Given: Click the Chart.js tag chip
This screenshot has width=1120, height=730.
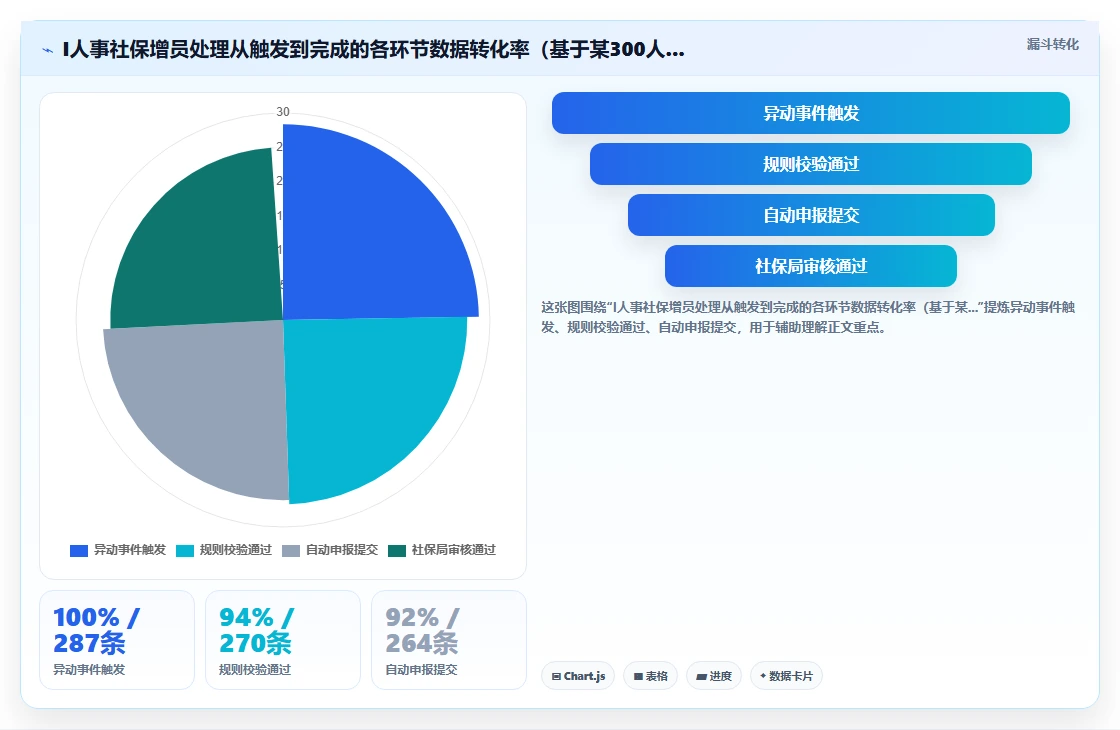Looking at the screenshot, I should pyautogui.click(x=578, y=676).
